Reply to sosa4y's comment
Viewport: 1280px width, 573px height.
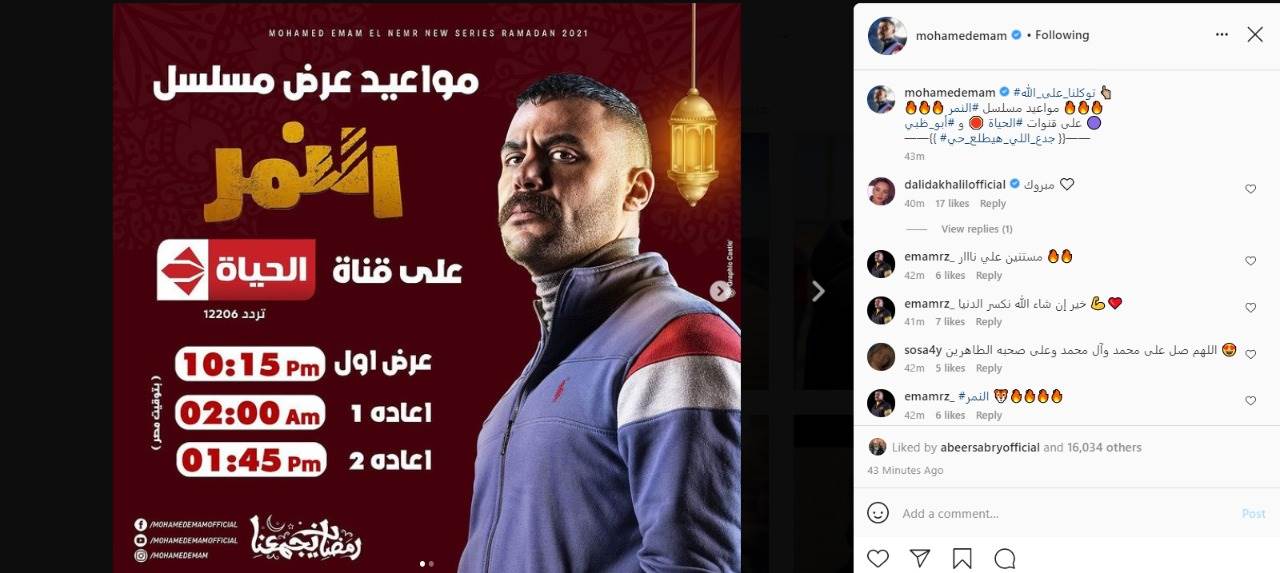tap(989, 368)
